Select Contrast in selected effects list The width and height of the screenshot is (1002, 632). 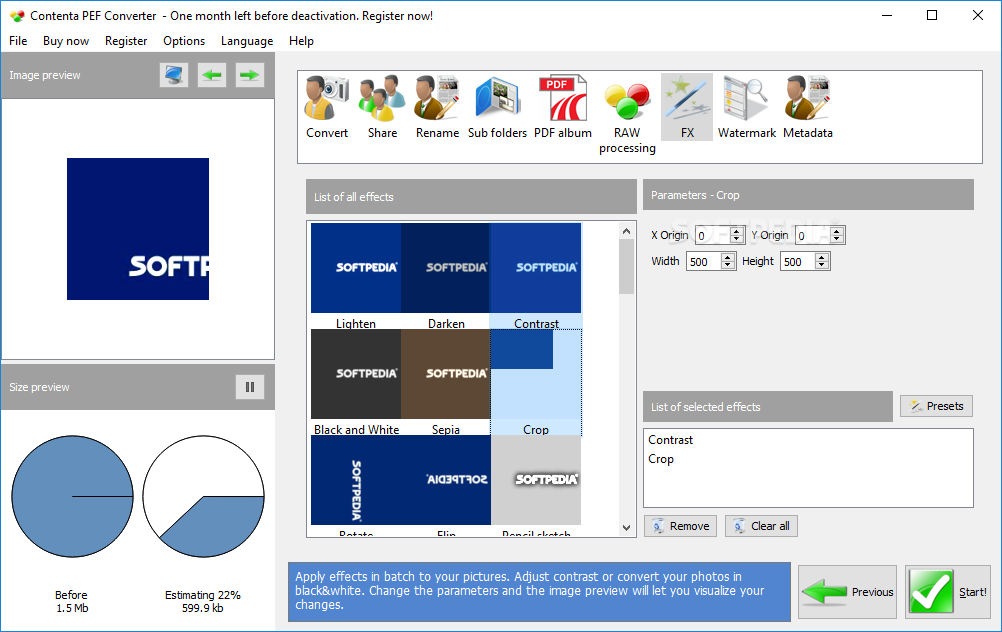pos(670,440)
